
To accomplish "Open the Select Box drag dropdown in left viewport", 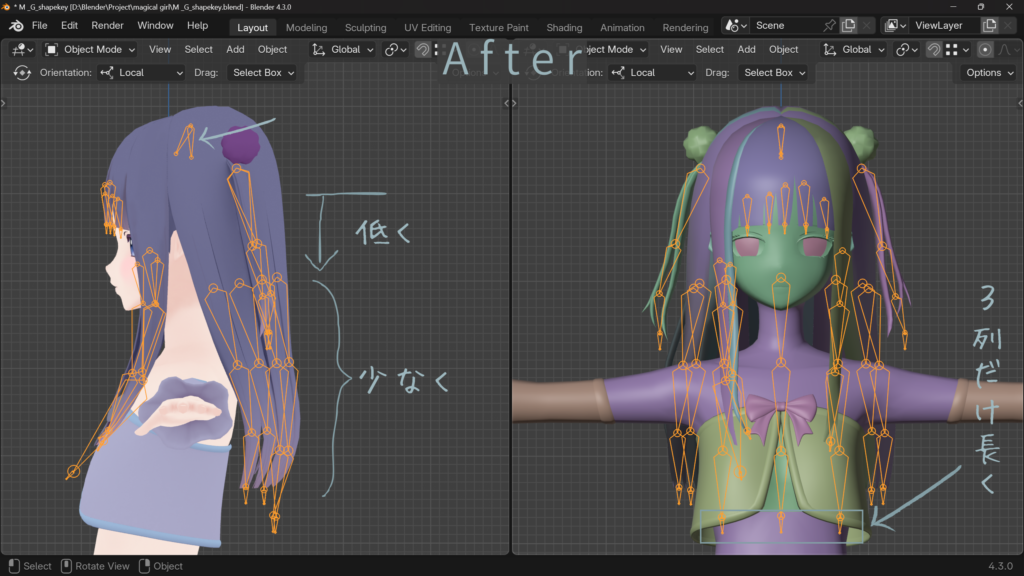I will [264, 73].
